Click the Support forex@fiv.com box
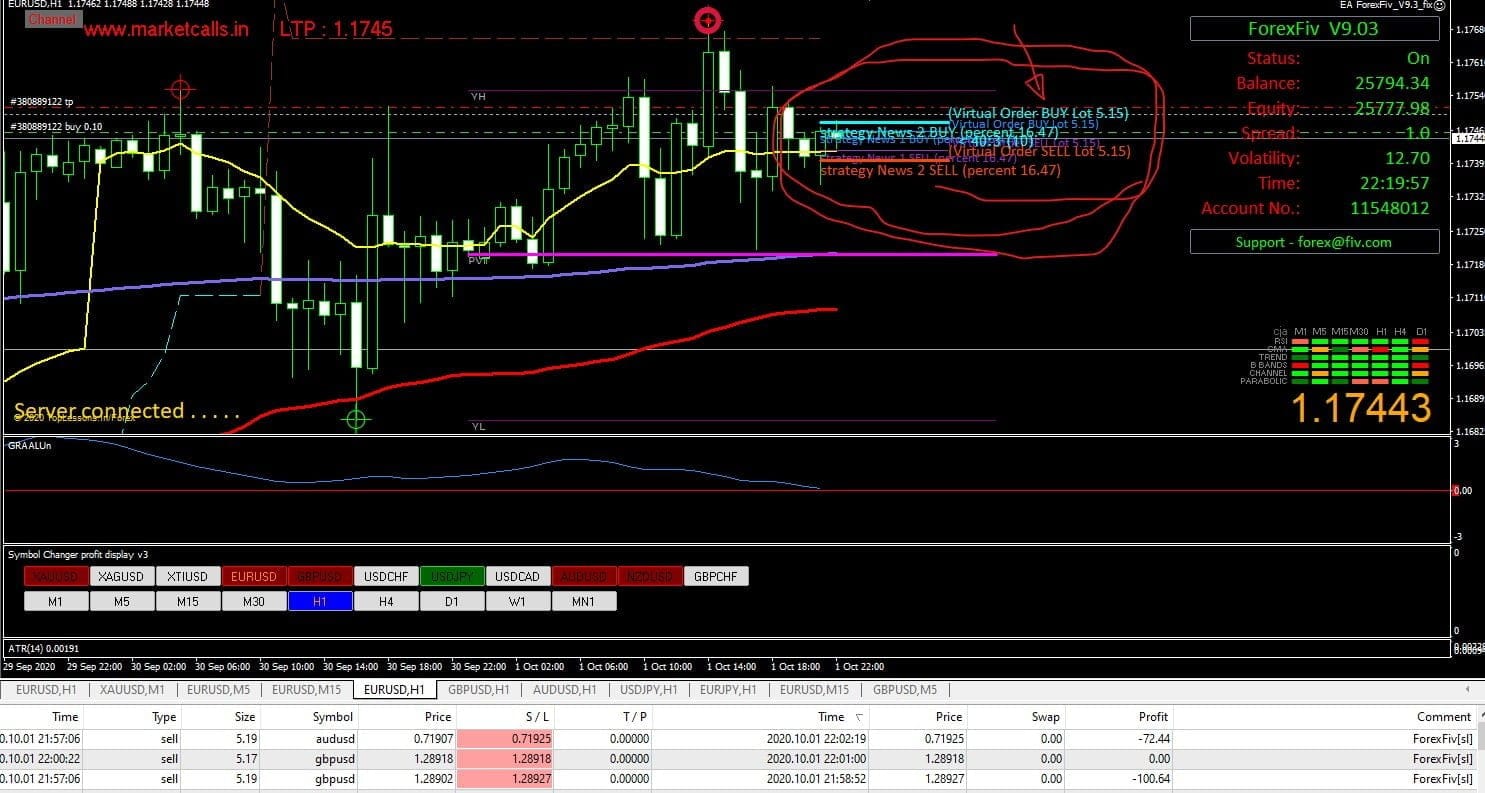1485x793 pixels. [1314, 242]
